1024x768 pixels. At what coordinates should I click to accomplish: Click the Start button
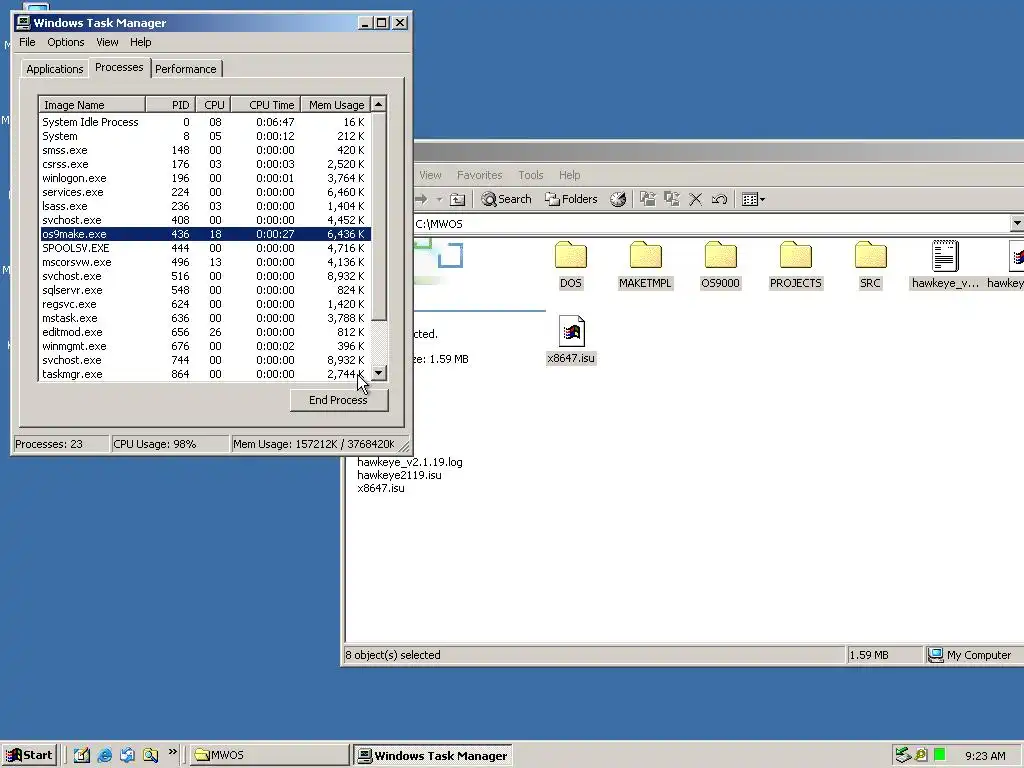tap(29, 755)
